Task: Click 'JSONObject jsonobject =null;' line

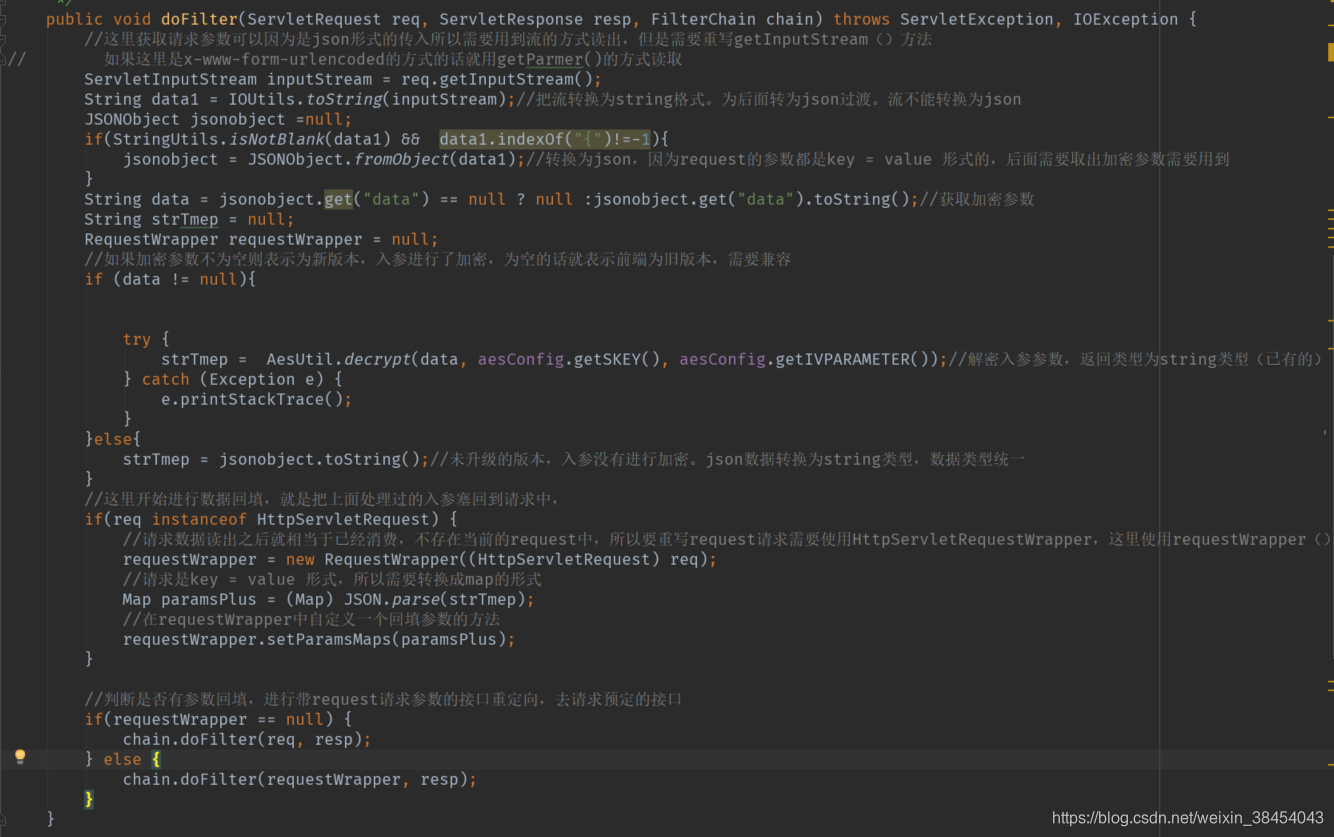Action: pos(218,119)
